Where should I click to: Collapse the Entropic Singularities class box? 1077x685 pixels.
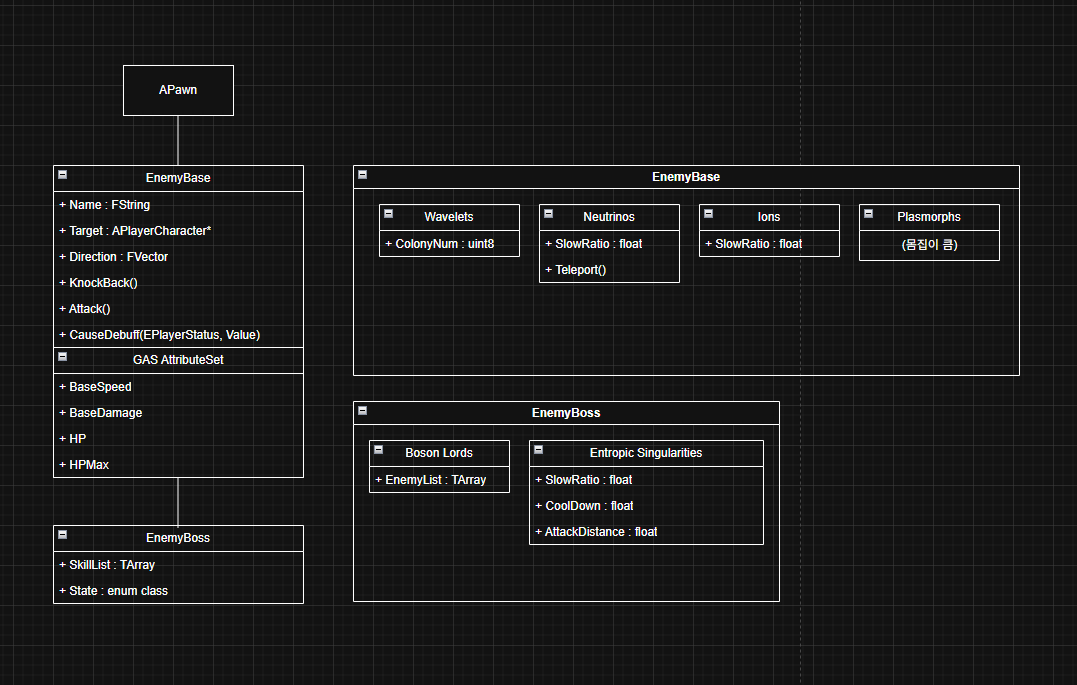click(538, 450)
